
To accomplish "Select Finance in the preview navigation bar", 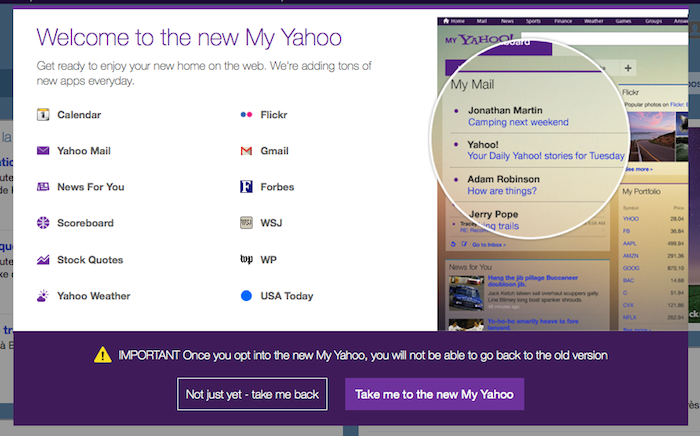I will coord(563,21).
